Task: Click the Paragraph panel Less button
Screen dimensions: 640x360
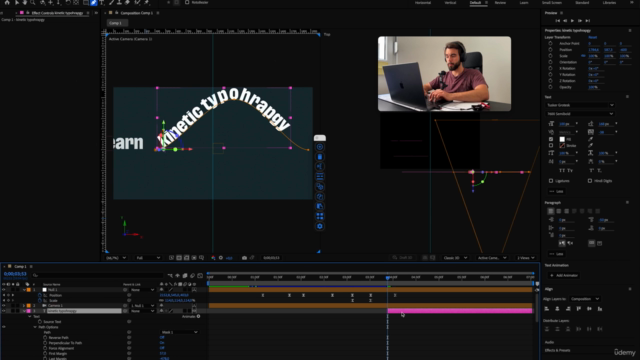Action: click(557, 254)
